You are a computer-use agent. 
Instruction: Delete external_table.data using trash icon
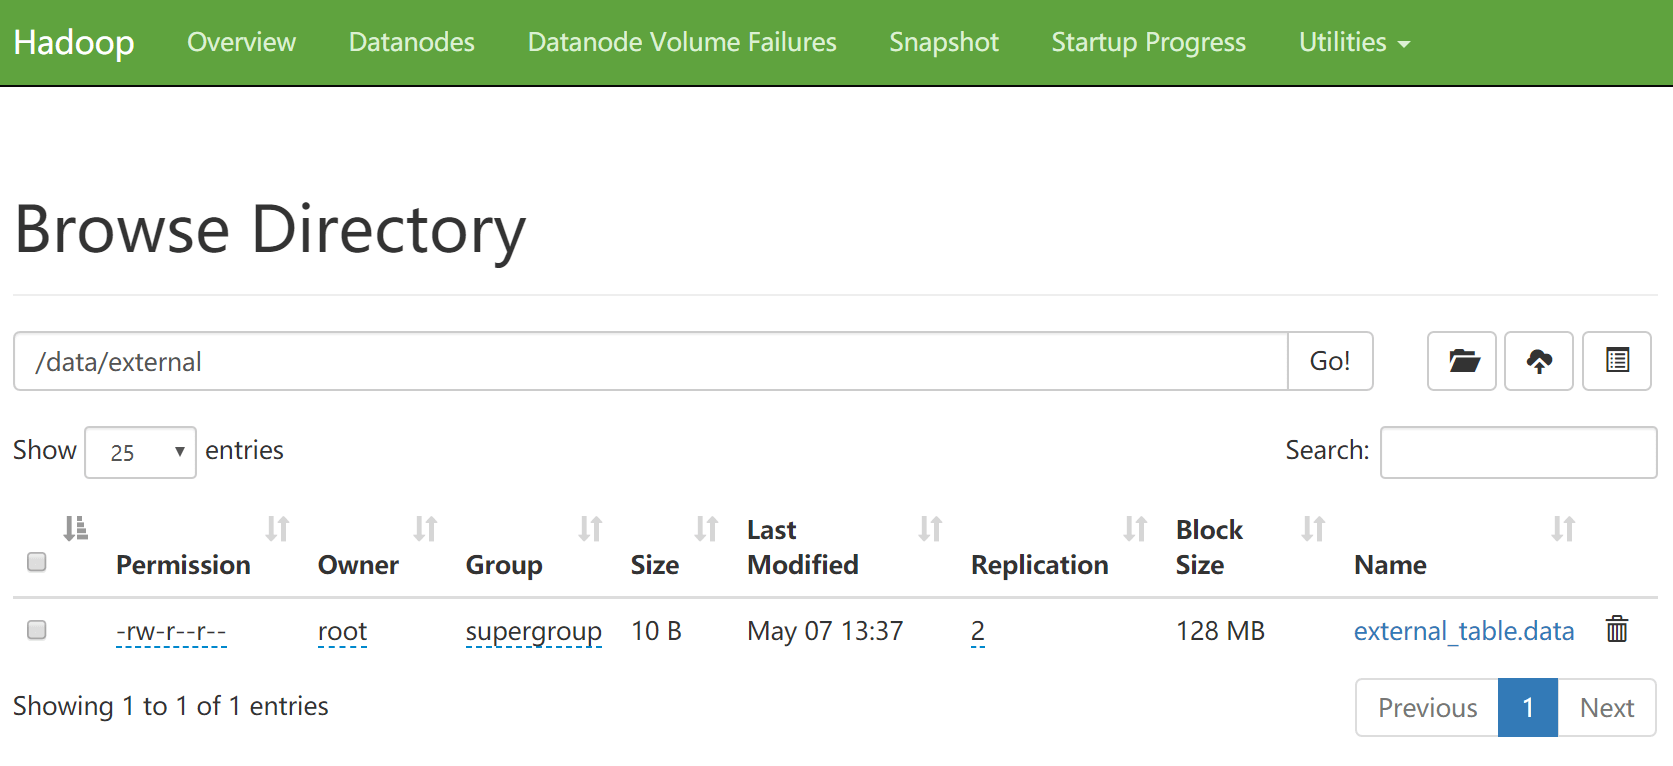[1617, 629]
